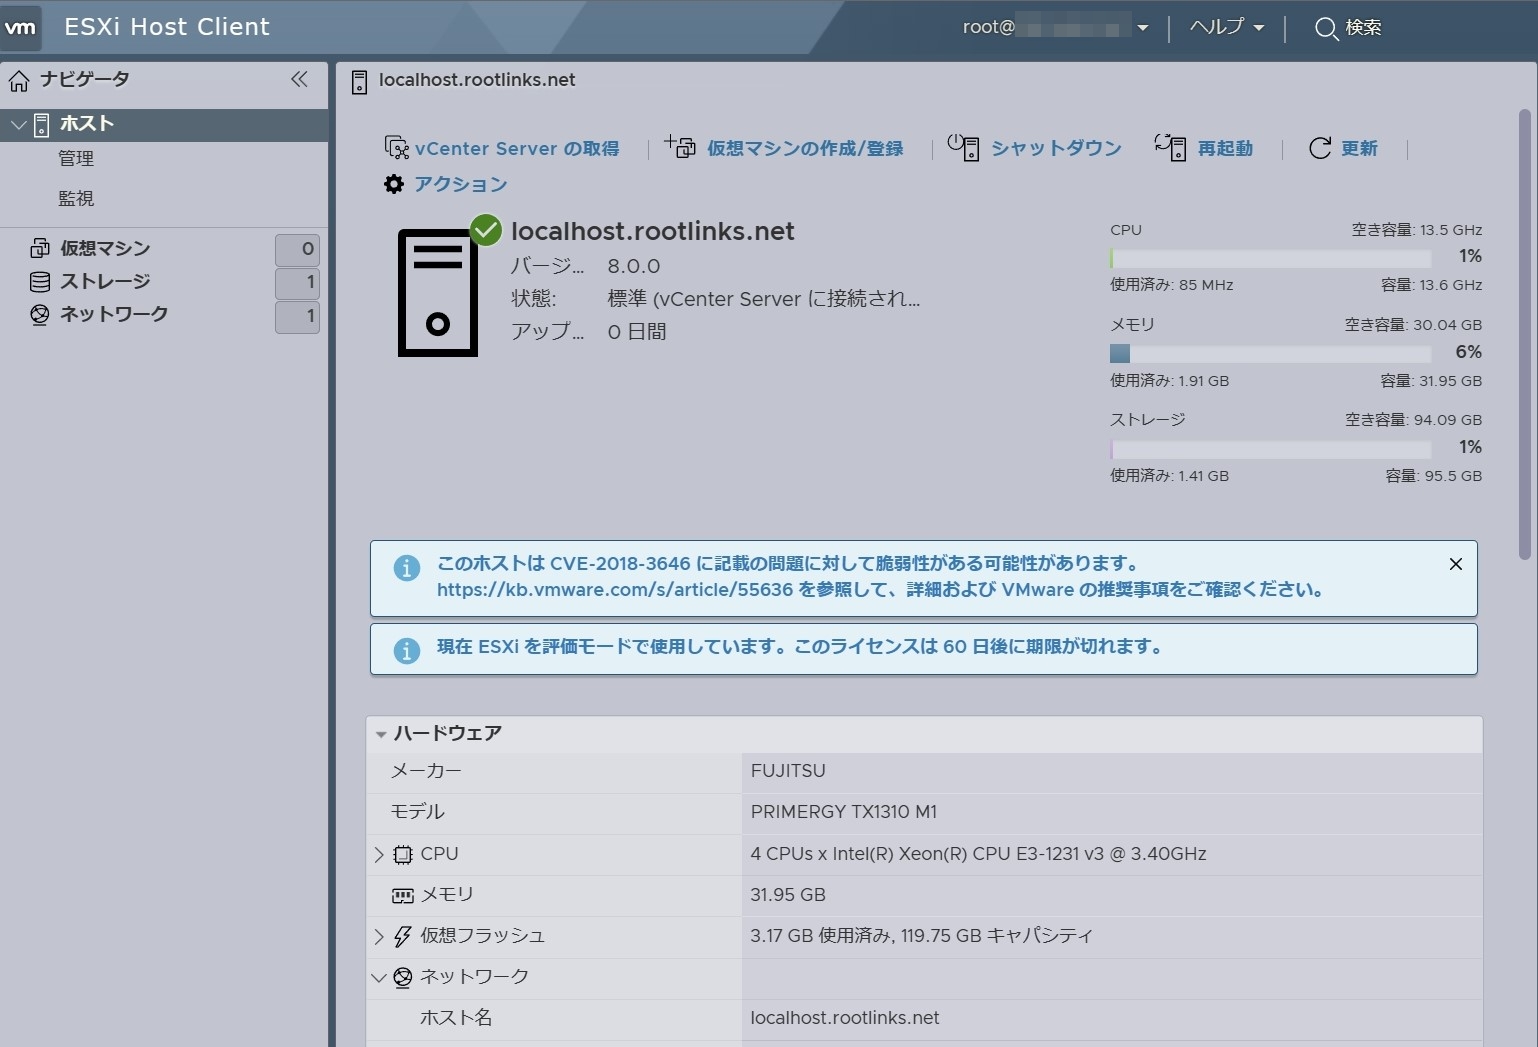Image resolution: width=1538 pixels, height=1047 pixels.
Task: Click the green check status badge
Action: coord(486,230)
